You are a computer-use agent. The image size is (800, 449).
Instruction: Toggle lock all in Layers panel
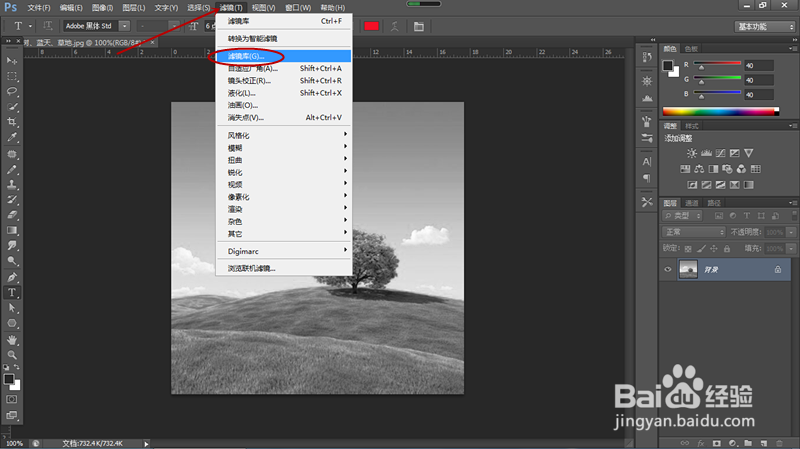[727, 248]
